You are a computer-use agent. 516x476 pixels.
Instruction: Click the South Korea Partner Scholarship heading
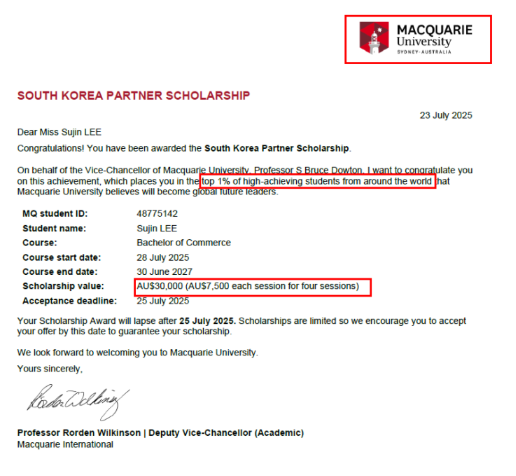(133, 96)
